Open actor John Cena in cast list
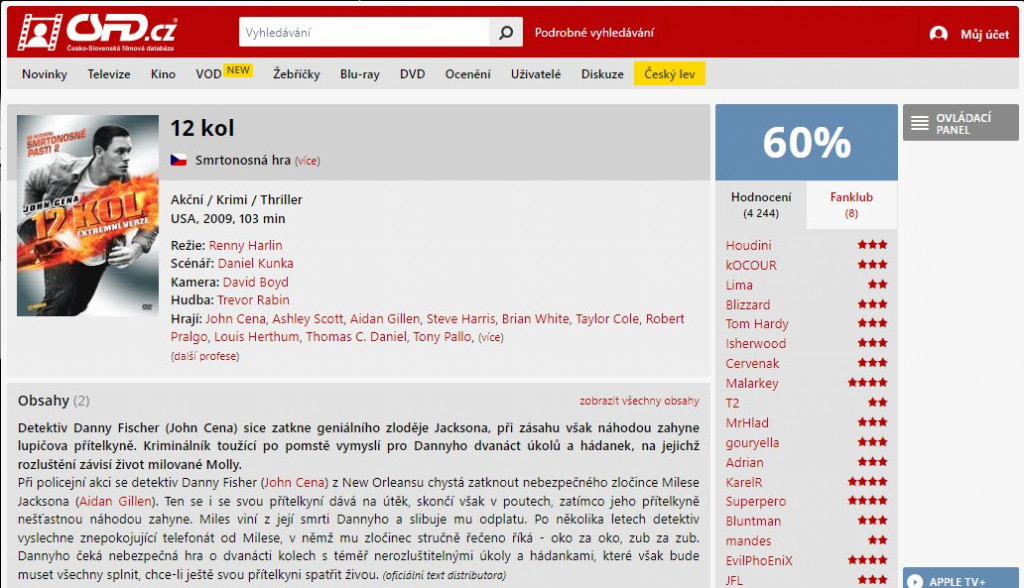Image resolution: width=1024 pixels, height=588 pixels. (x=235, y=319)
